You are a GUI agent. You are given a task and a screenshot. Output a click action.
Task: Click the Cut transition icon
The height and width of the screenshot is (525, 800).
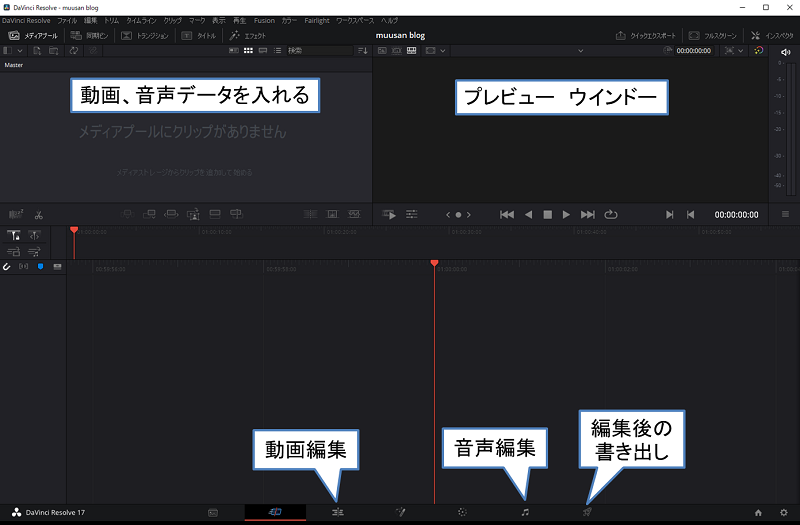click(310, 214)
